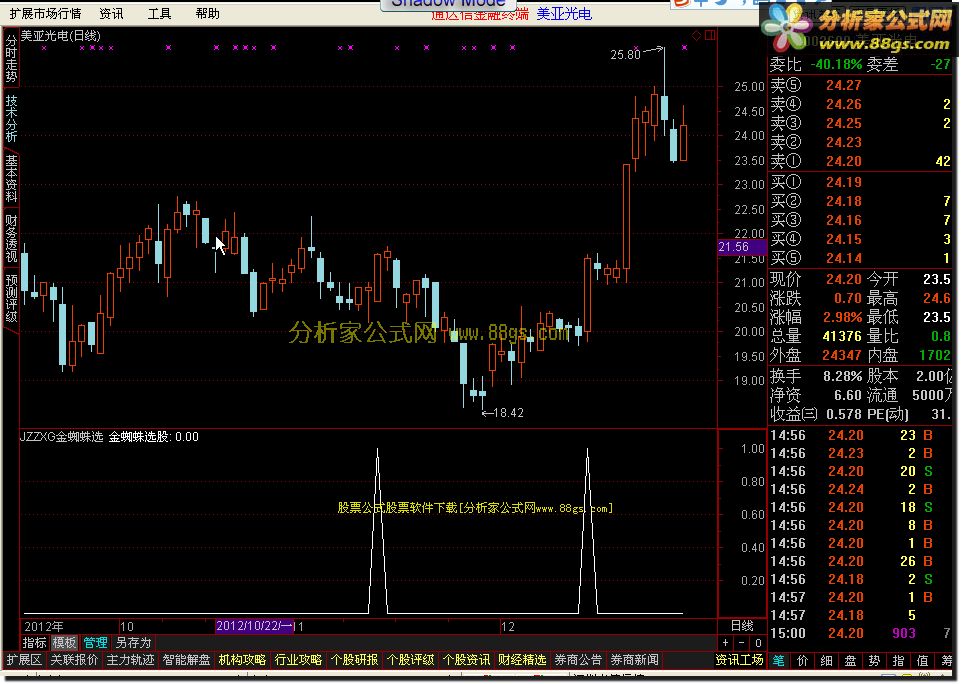Click the 25.80 high price label

click(x=625, y=55)
